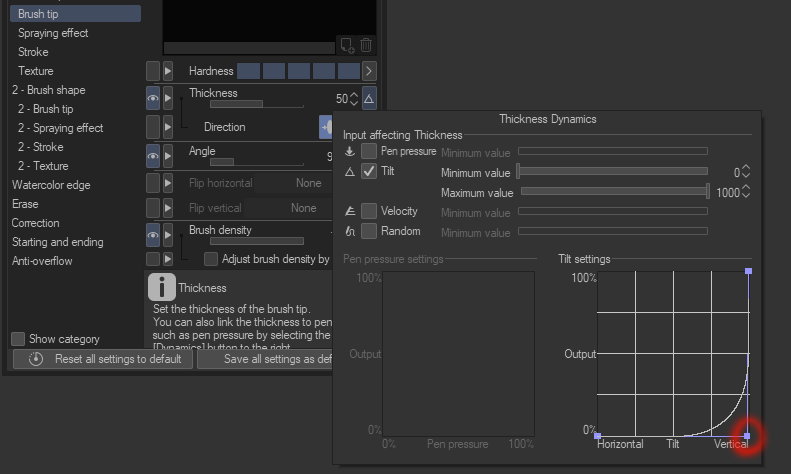Viewport: 791px width, 474px height.
Task: Expand the Thickness row arrow
Action: click(x=168, y=98)
